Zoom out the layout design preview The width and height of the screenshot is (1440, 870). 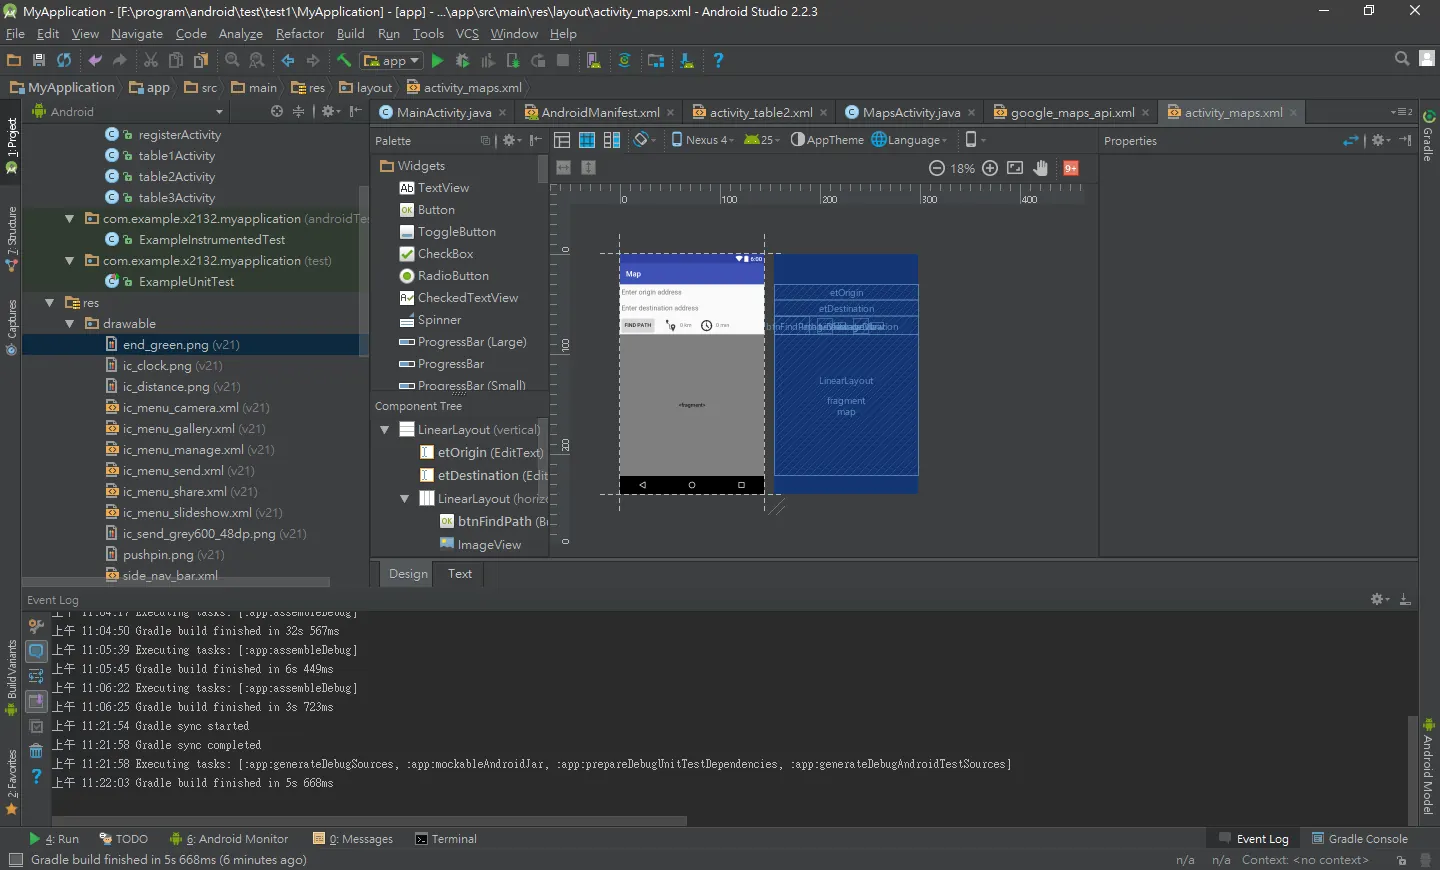(937, 168)
